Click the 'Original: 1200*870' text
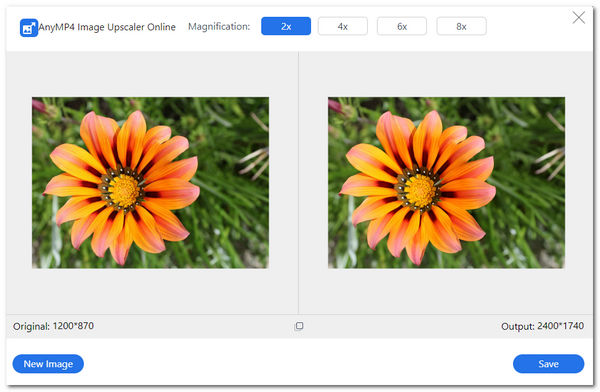Viewport: 600px width, 392px height. [x=53, y=326]
